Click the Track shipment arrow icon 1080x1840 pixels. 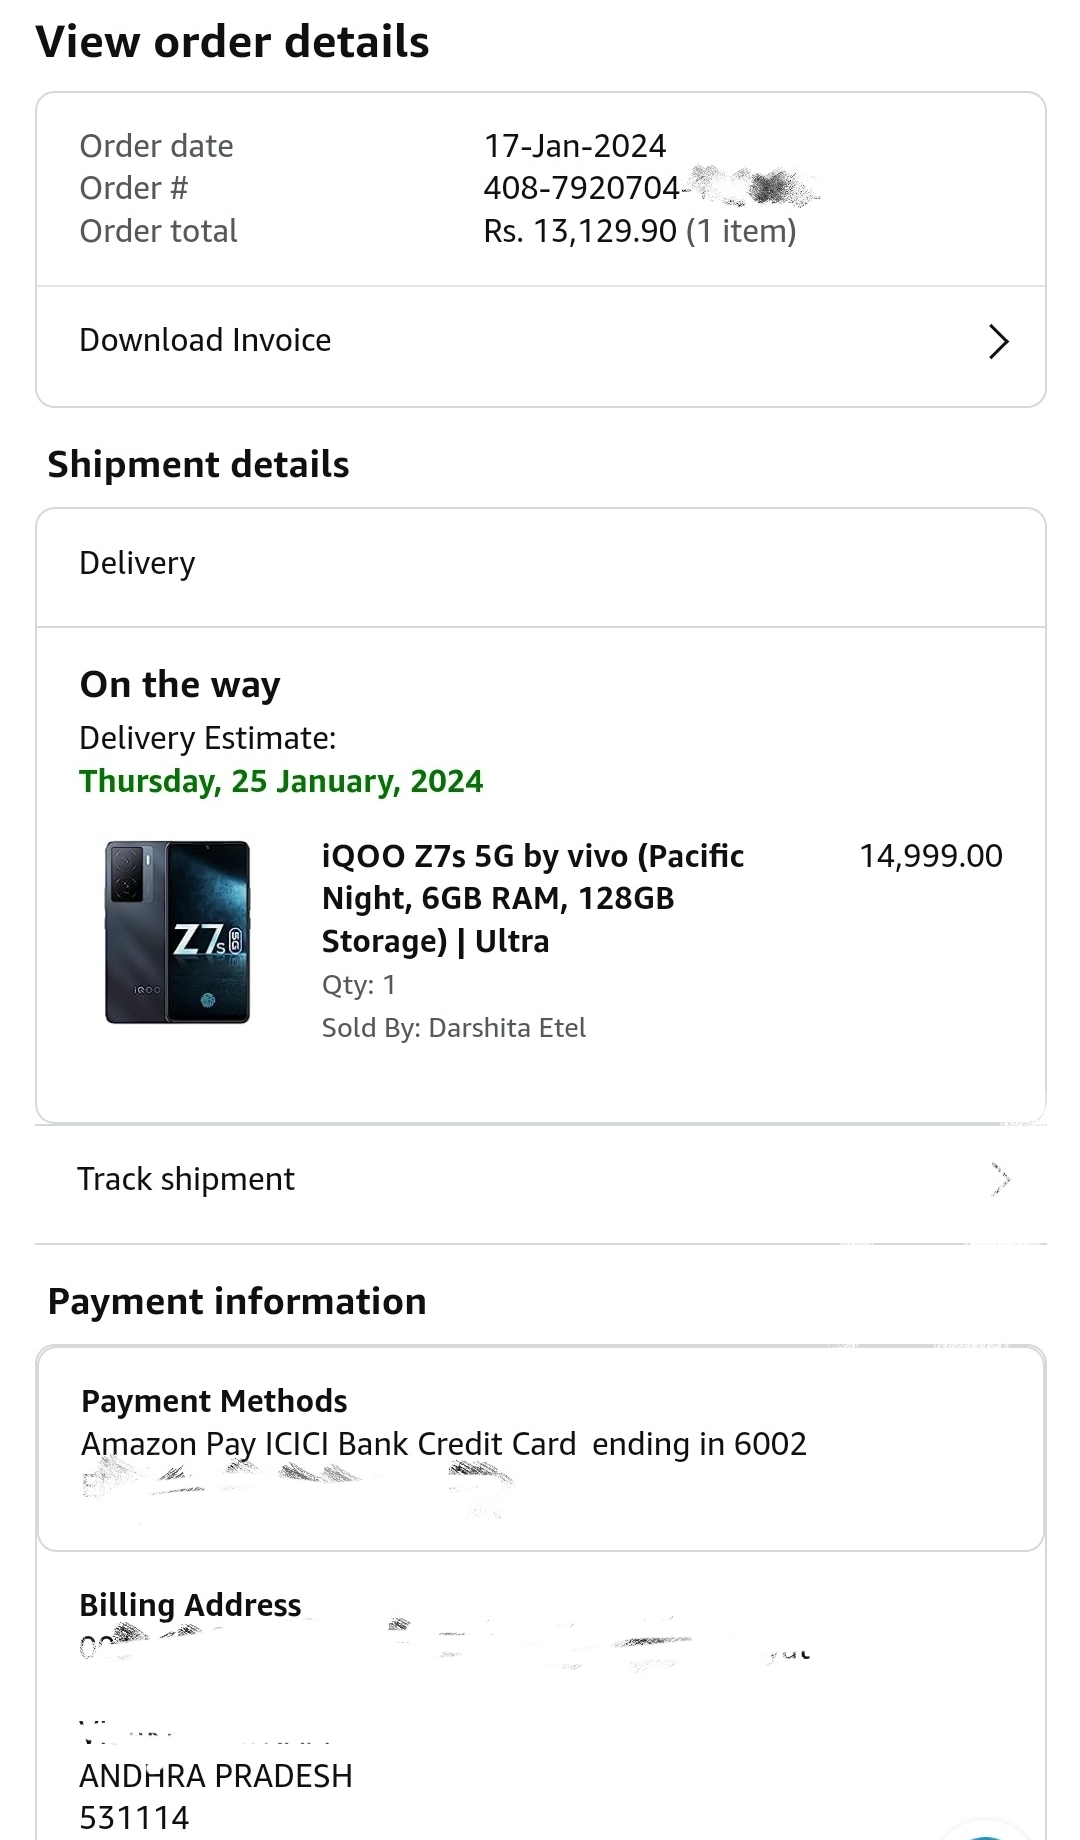[x=1002, y=1179]
